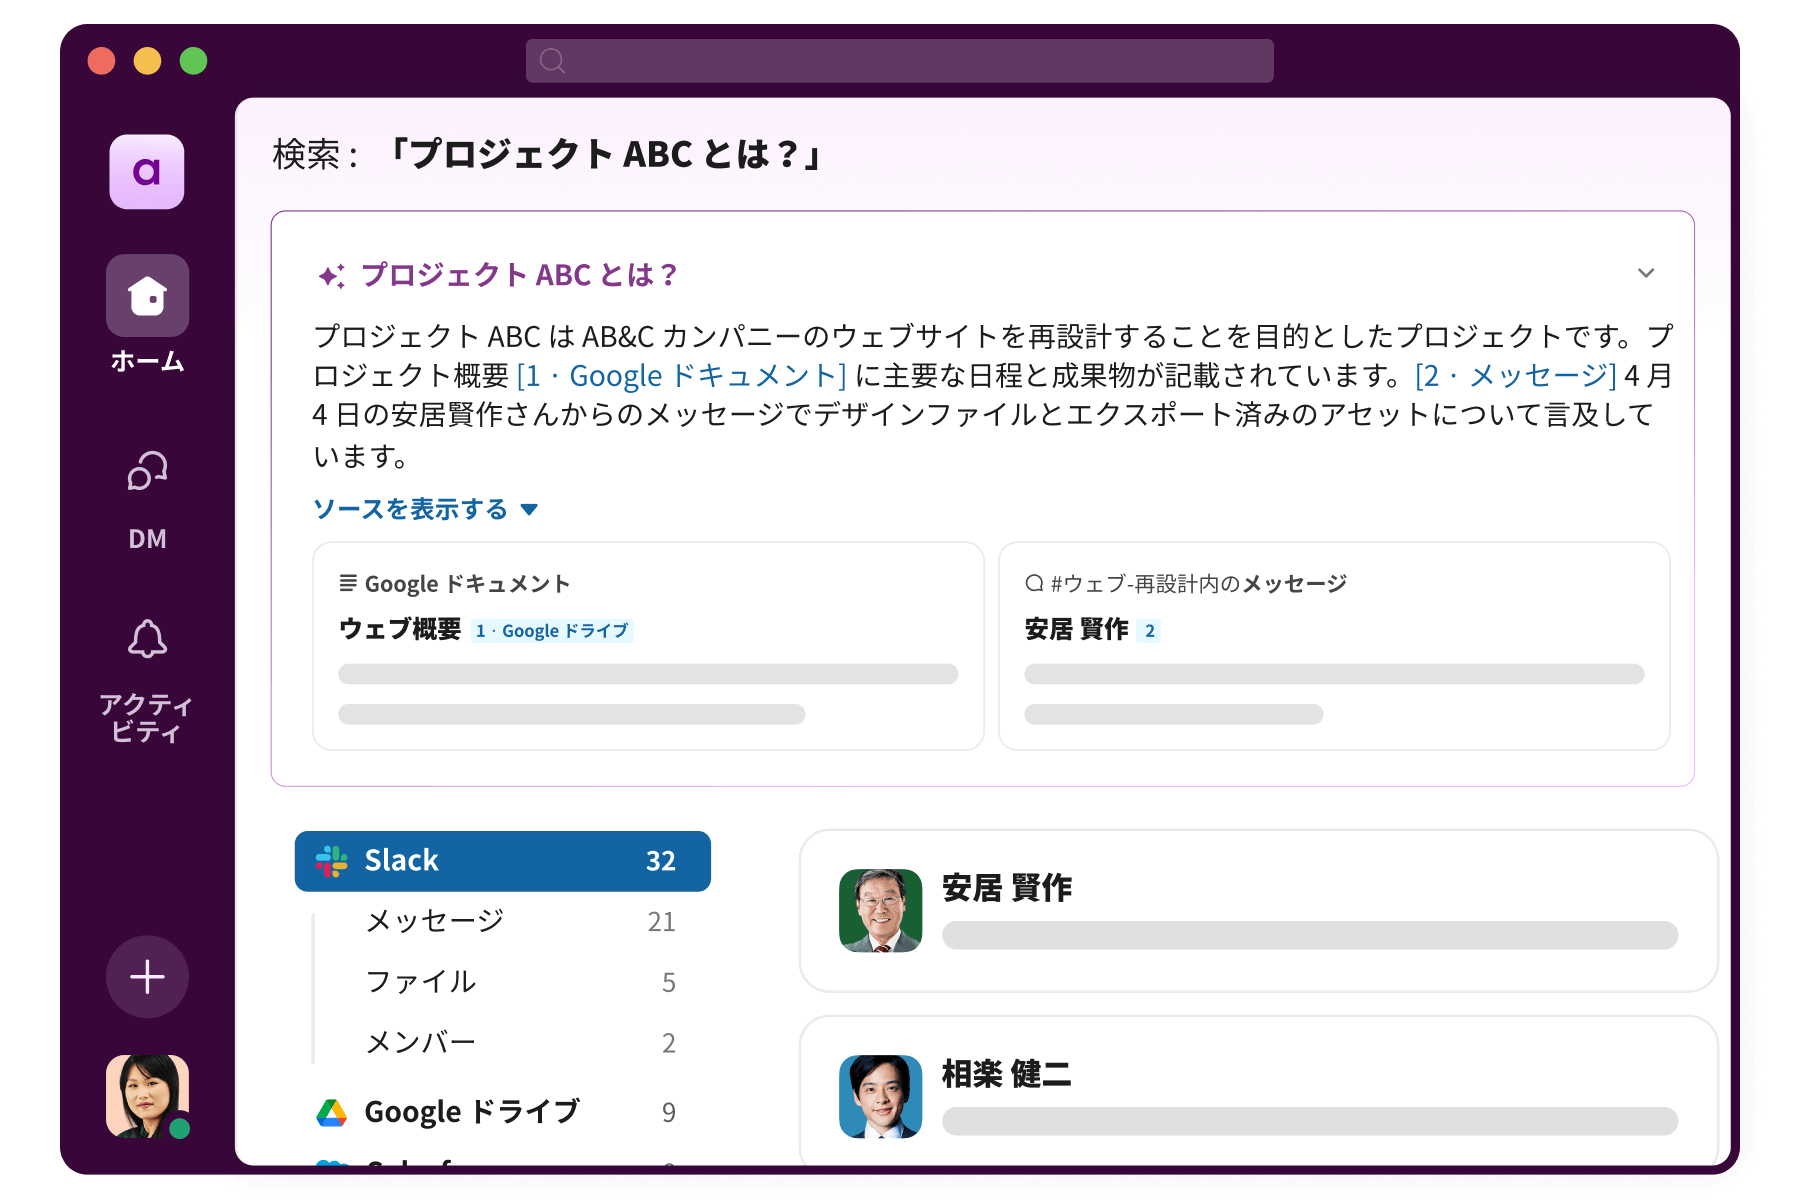The height and width of the screenshot is (1200, 1800).
Task: Click AI sparkle icon beside プロジェクト ABC とは？
Action: point(331,275)
